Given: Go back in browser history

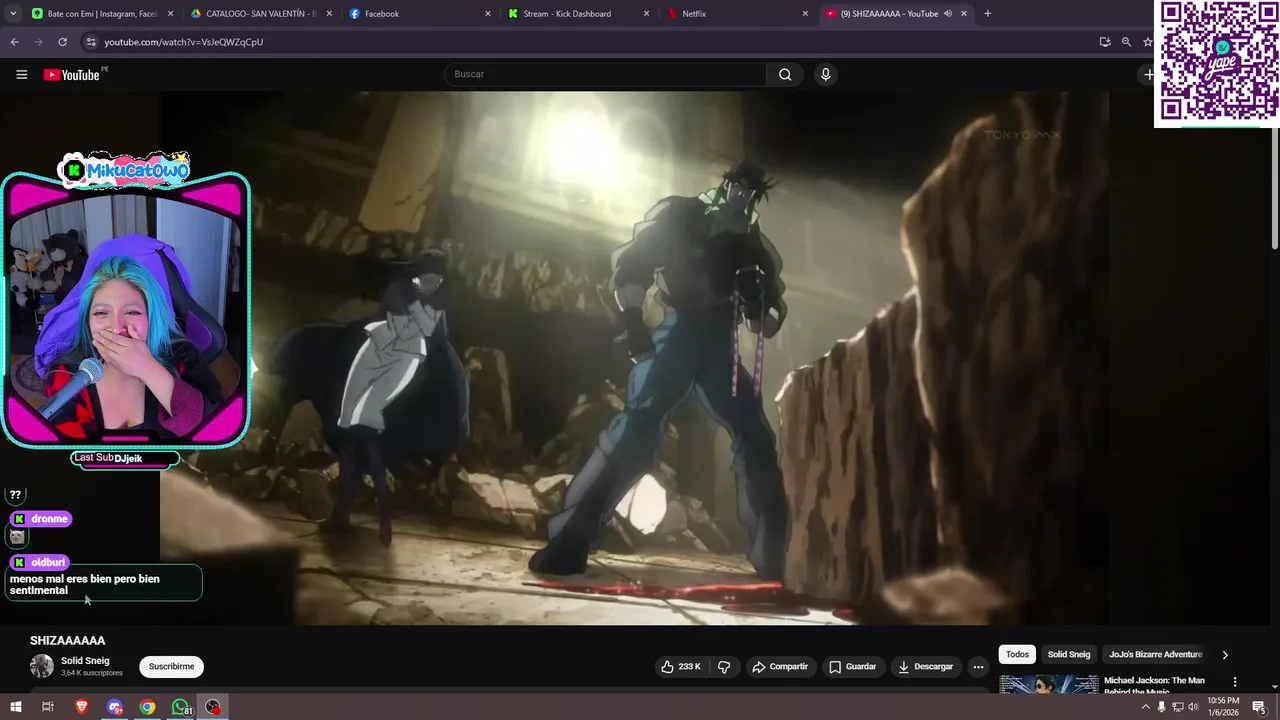Looking at the screenshot, I should pyautogui.click(x=14, y=42).
